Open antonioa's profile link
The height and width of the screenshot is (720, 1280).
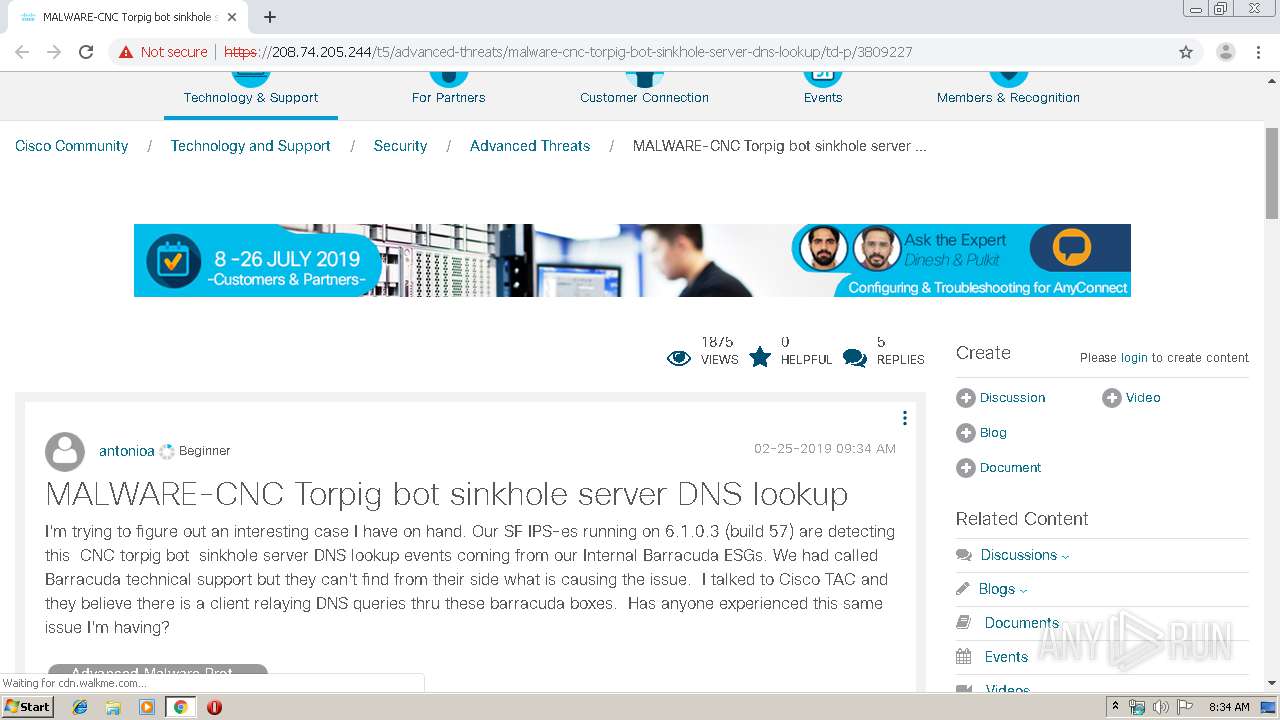tap(127, 451)
